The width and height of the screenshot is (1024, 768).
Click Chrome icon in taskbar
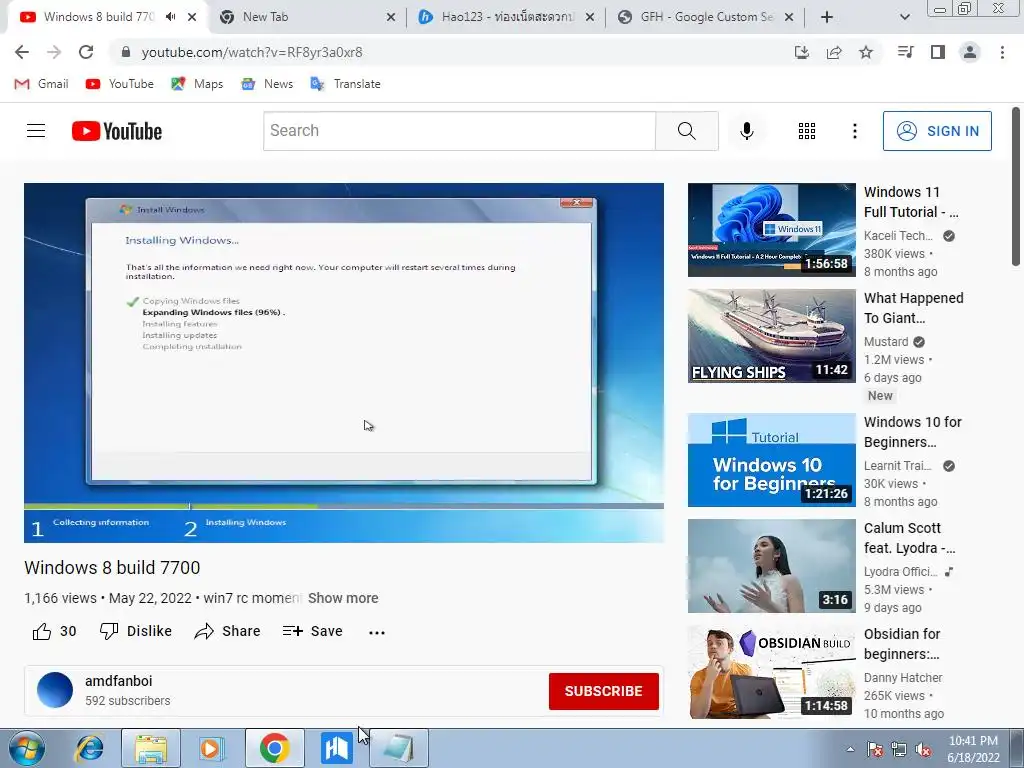pyautogui.click(x=274, y=748)
